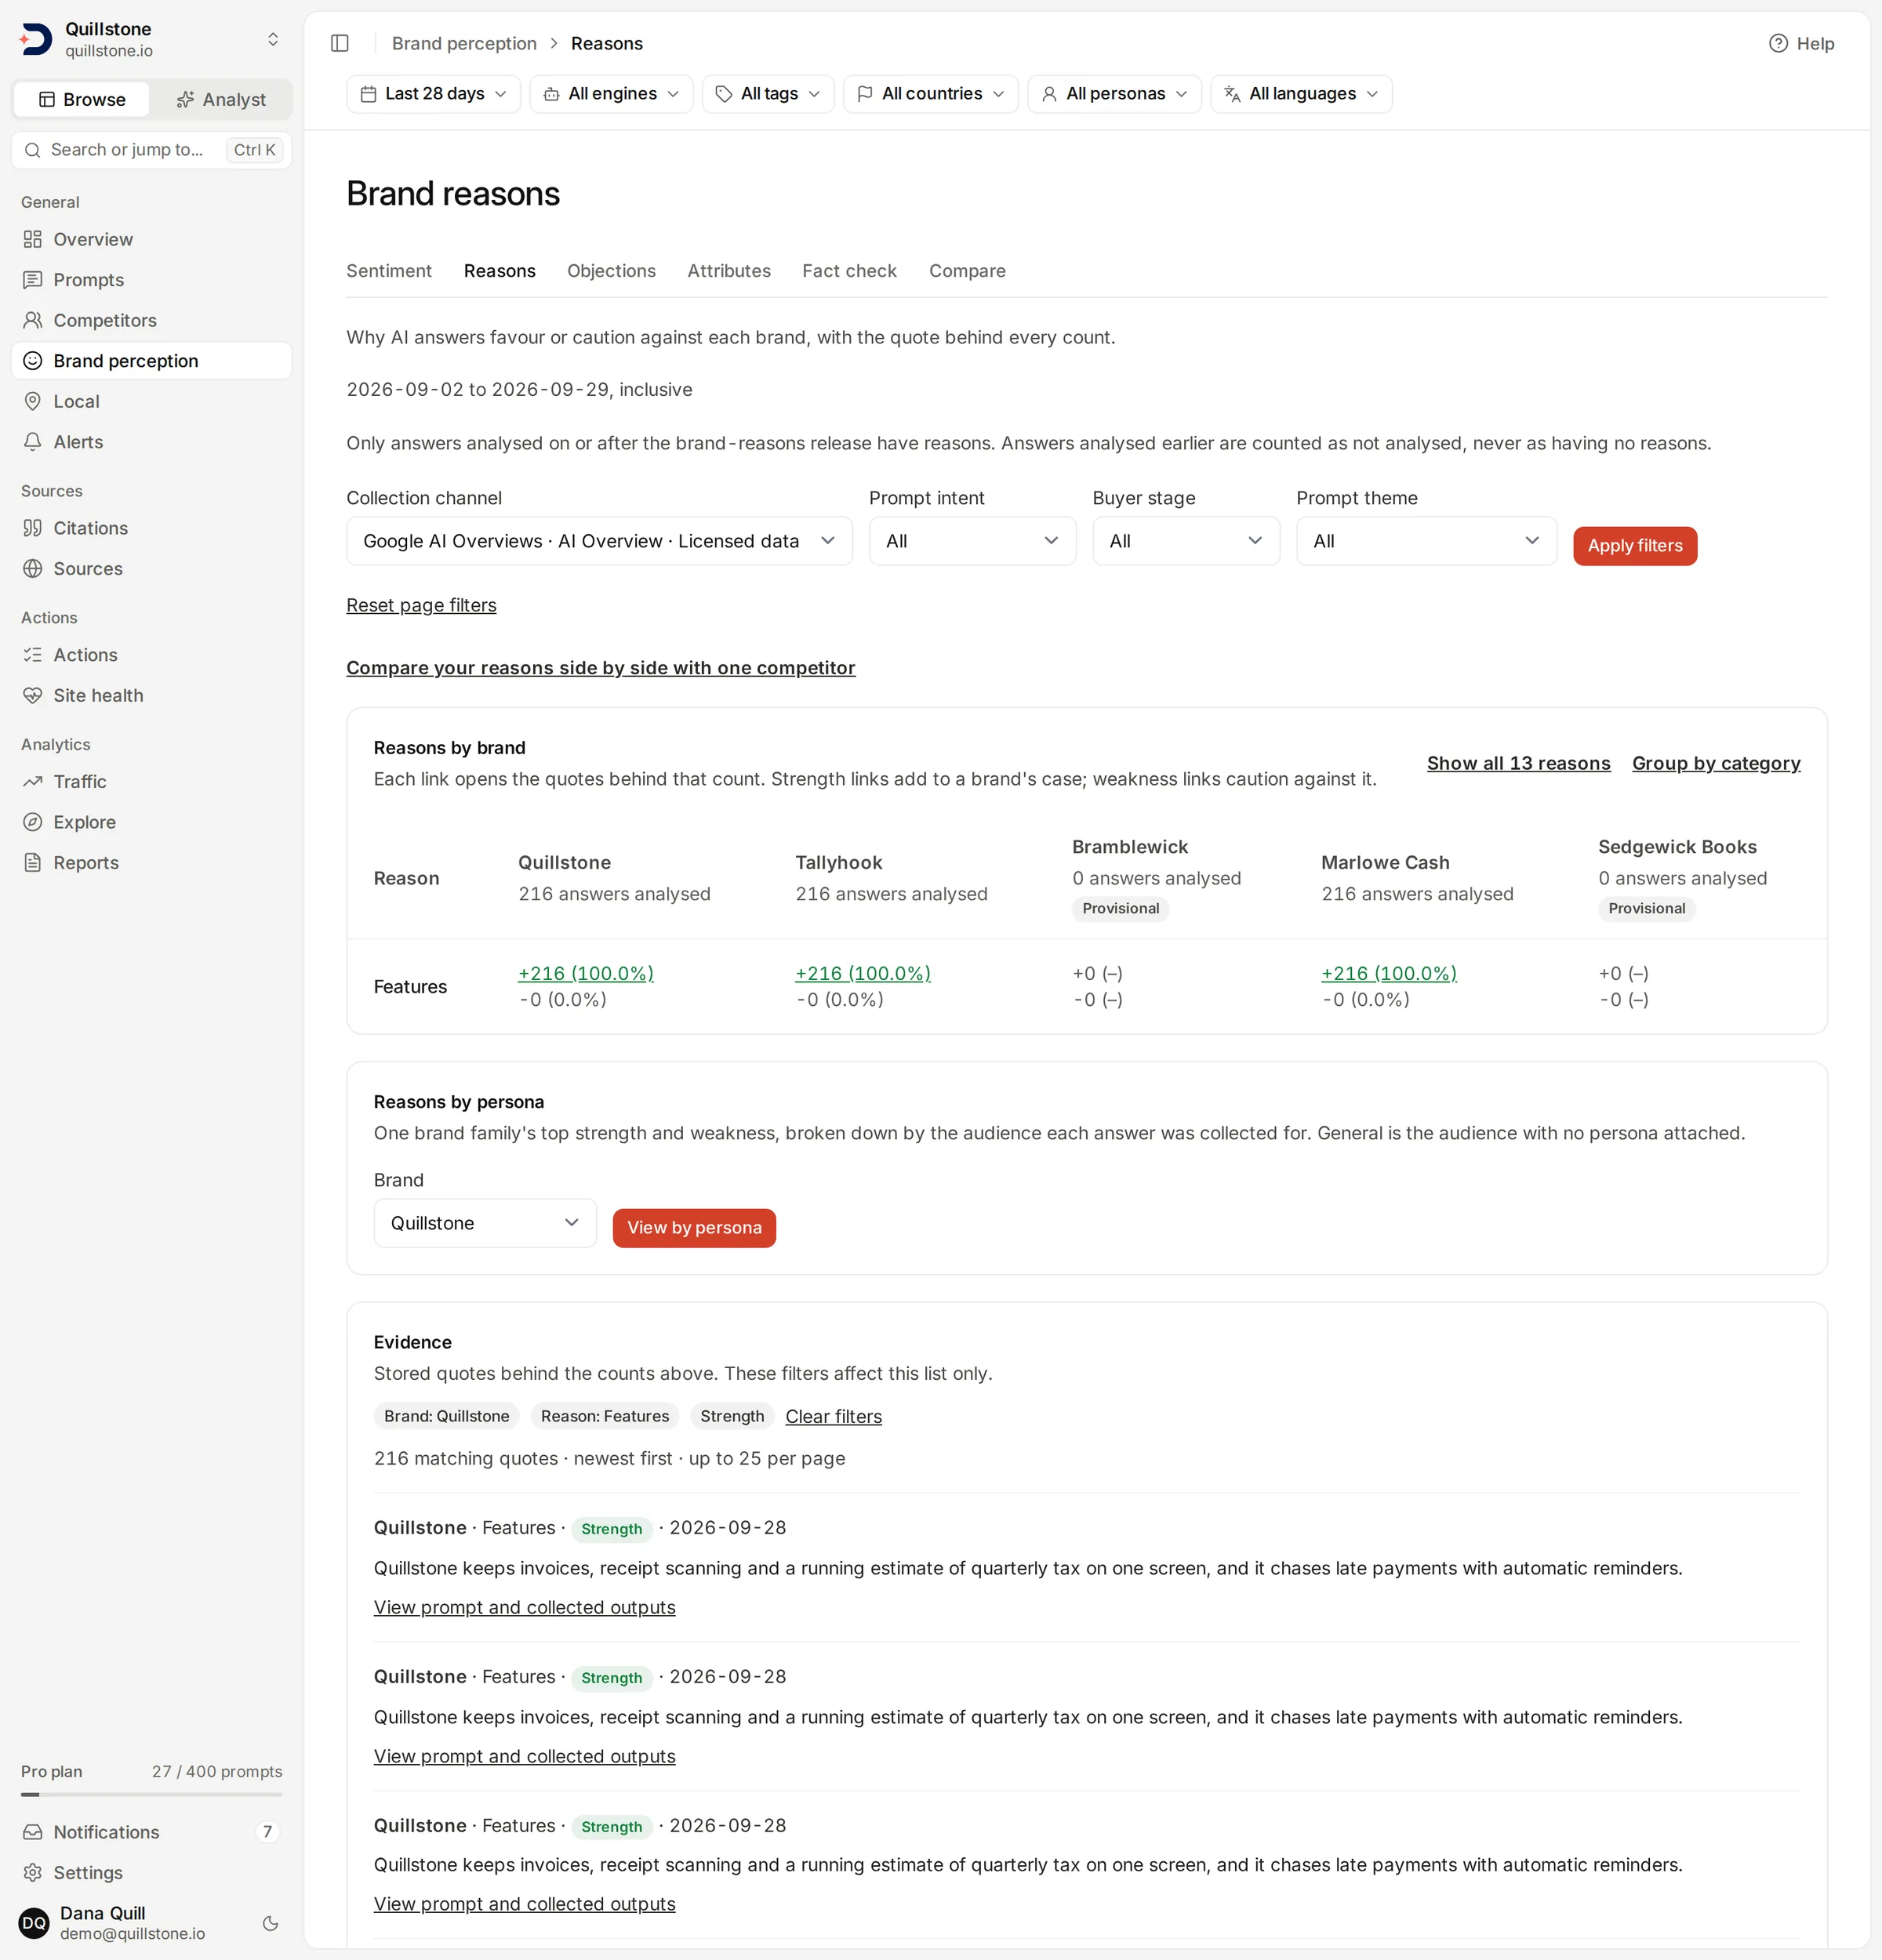The width and height of the screenshot is (1882, 1960).
Task: Open the Notifications inbox icon
Action: (x=33, y=1832)
